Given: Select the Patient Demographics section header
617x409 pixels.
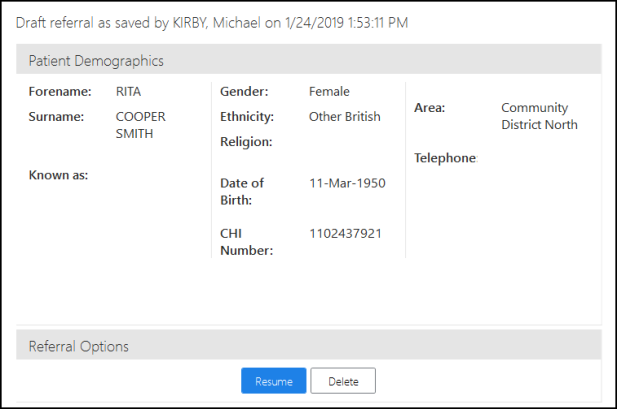Looking at the screenshot, I should pos(308,59).
